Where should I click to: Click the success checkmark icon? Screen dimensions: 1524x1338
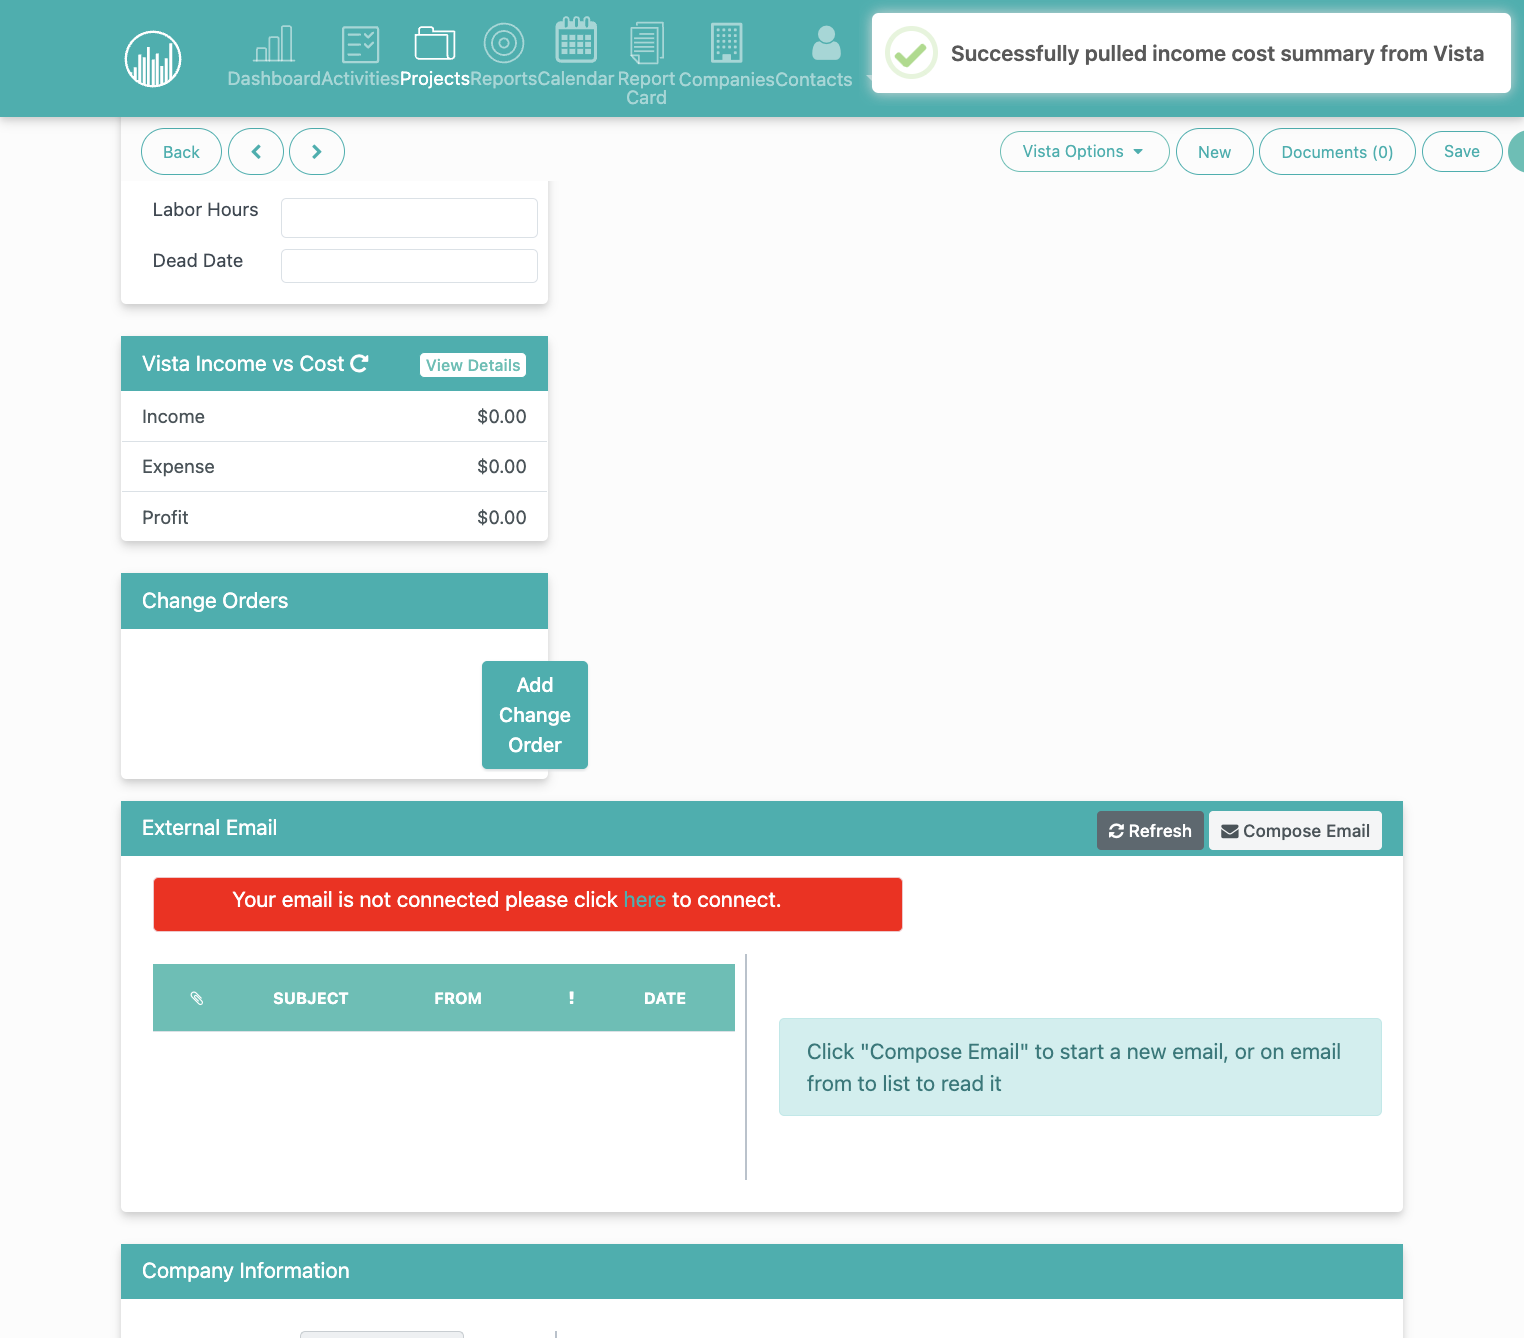911,53
